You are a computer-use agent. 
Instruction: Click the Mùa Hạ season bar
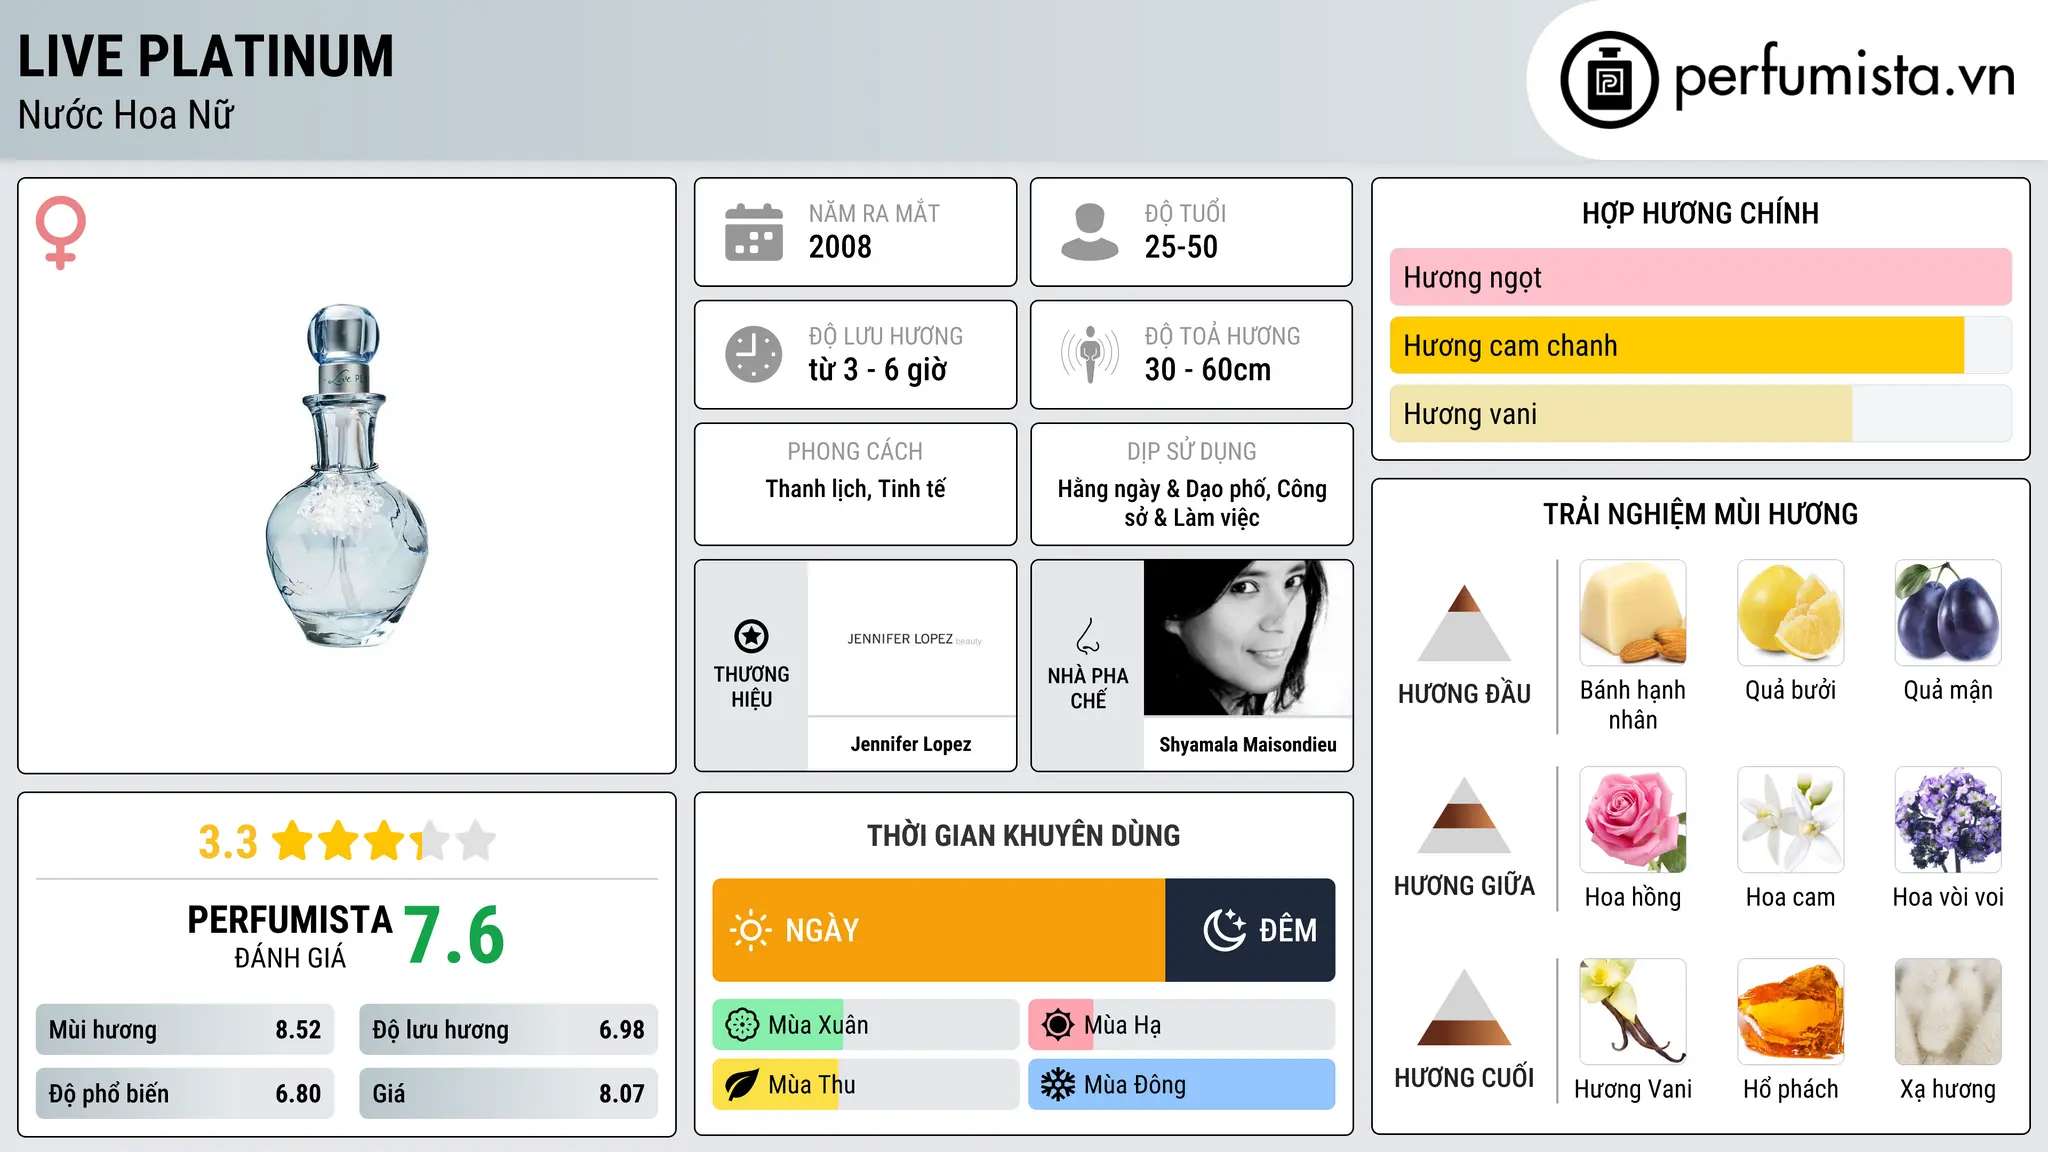(x=1182, y=1025)
